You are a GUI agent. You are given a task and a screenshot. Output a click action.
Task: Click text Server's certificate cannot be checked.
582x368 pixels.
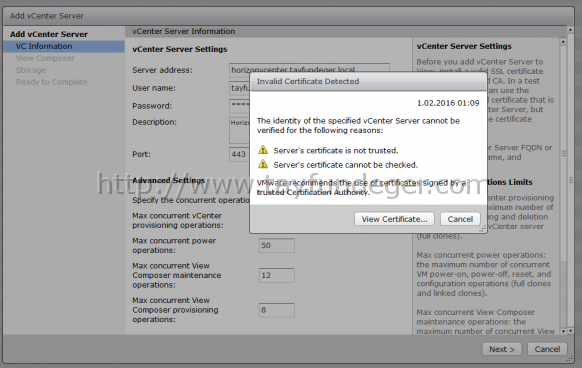tap(346, 165)
